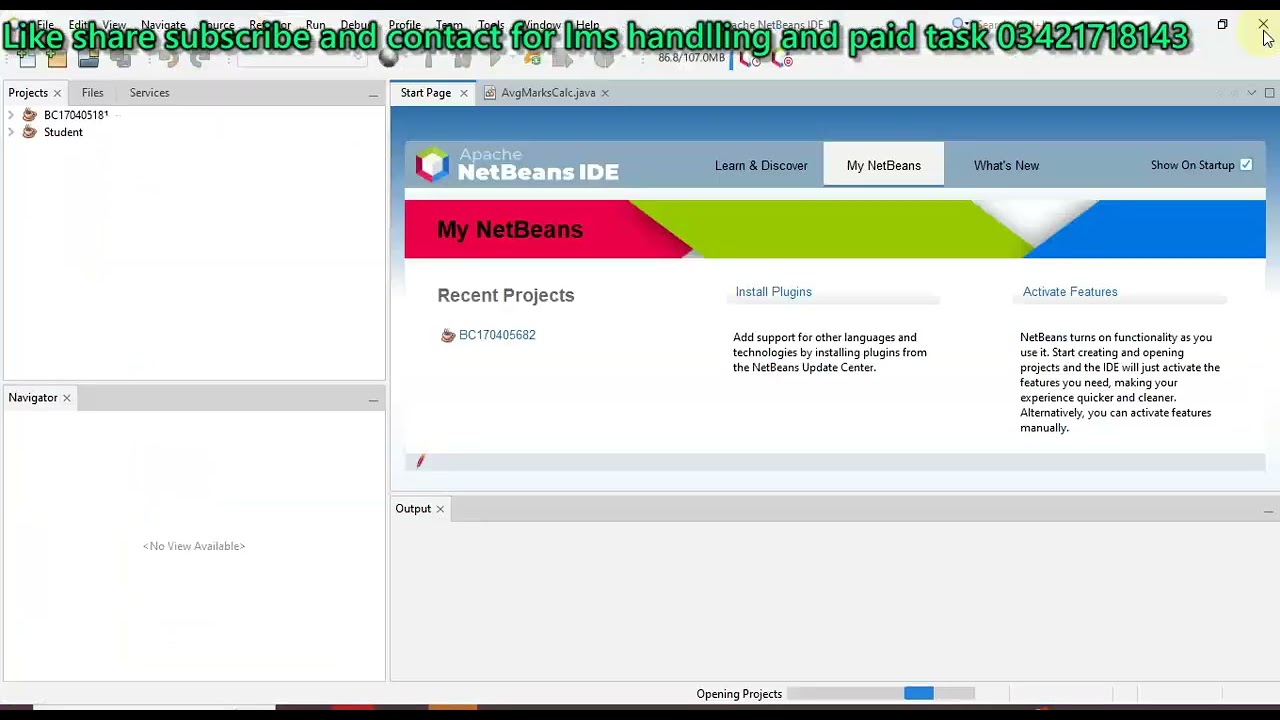The height and width of the screenshot is (720, 1280).
Task: Close the Navigator panel
Action: [x=67, y=398]
